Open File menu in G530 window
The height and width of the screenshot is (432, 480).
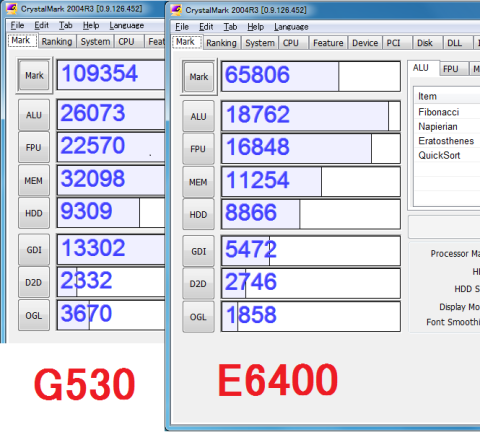17,25
